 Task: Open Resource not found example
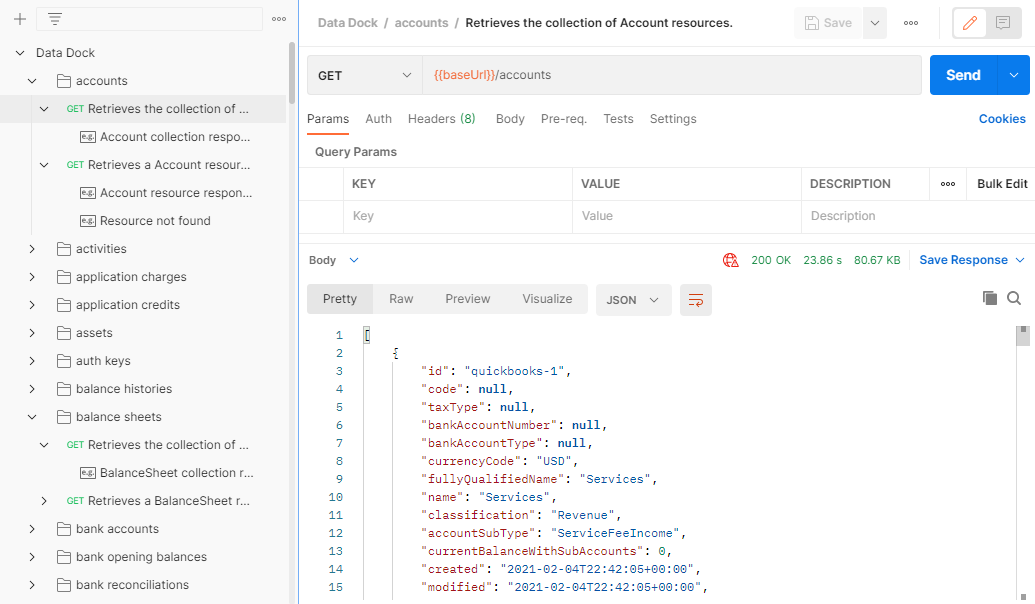pos(145,221)
